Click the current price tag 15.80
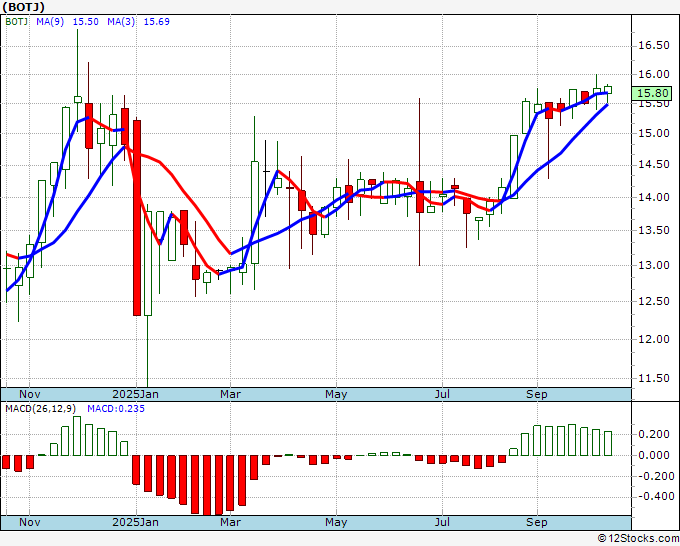680x546 pixels. 652,93
